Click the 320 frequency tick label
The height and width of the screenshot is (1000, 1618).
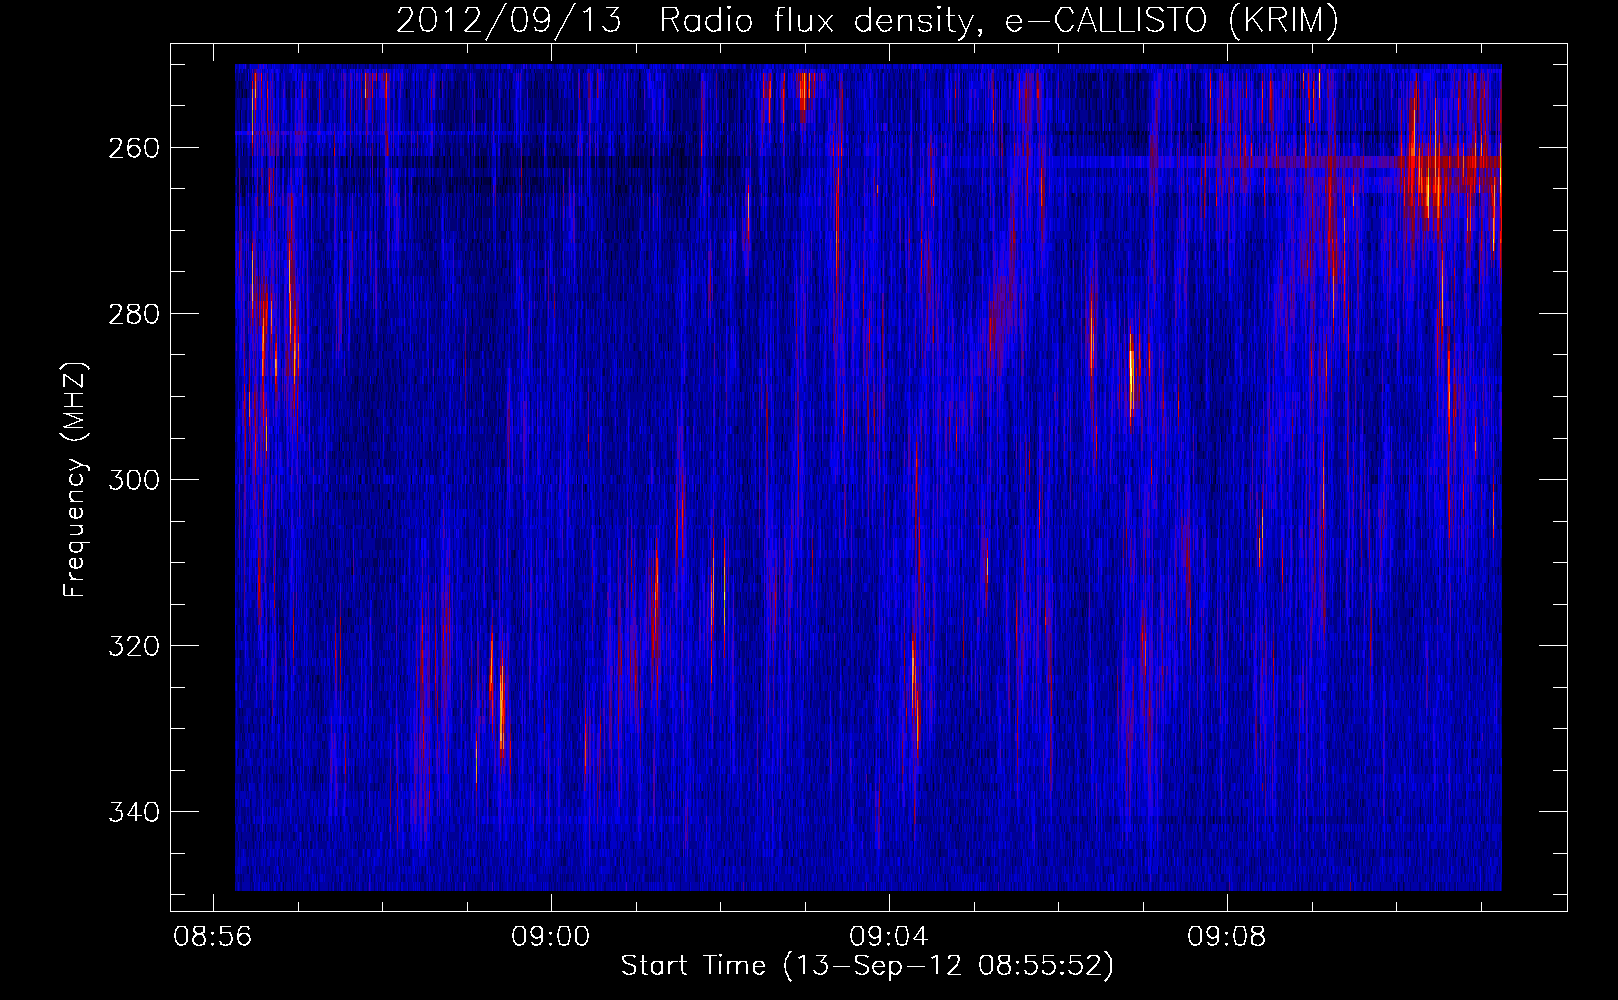click(x=134, y=646)
